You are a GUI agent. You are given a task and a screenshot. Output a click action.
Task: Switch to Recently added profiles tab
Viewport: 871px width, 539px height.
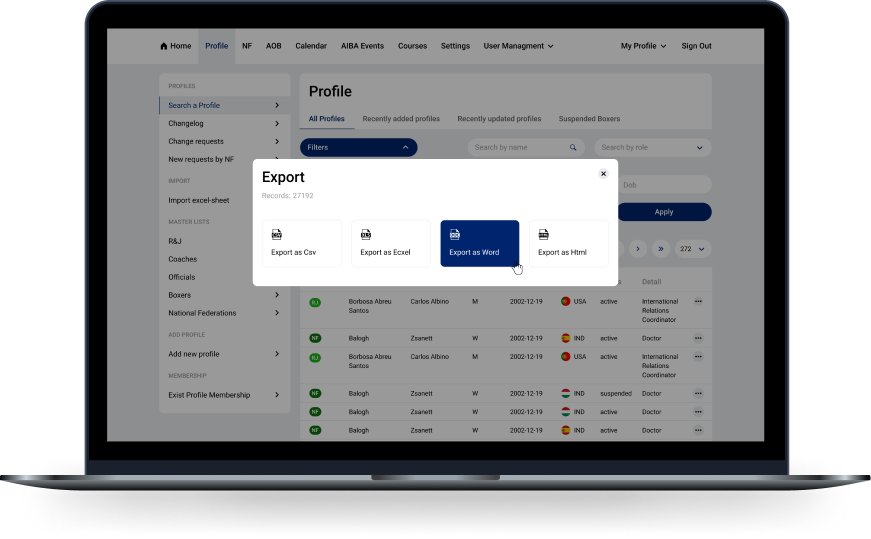[x=401, y=119]
